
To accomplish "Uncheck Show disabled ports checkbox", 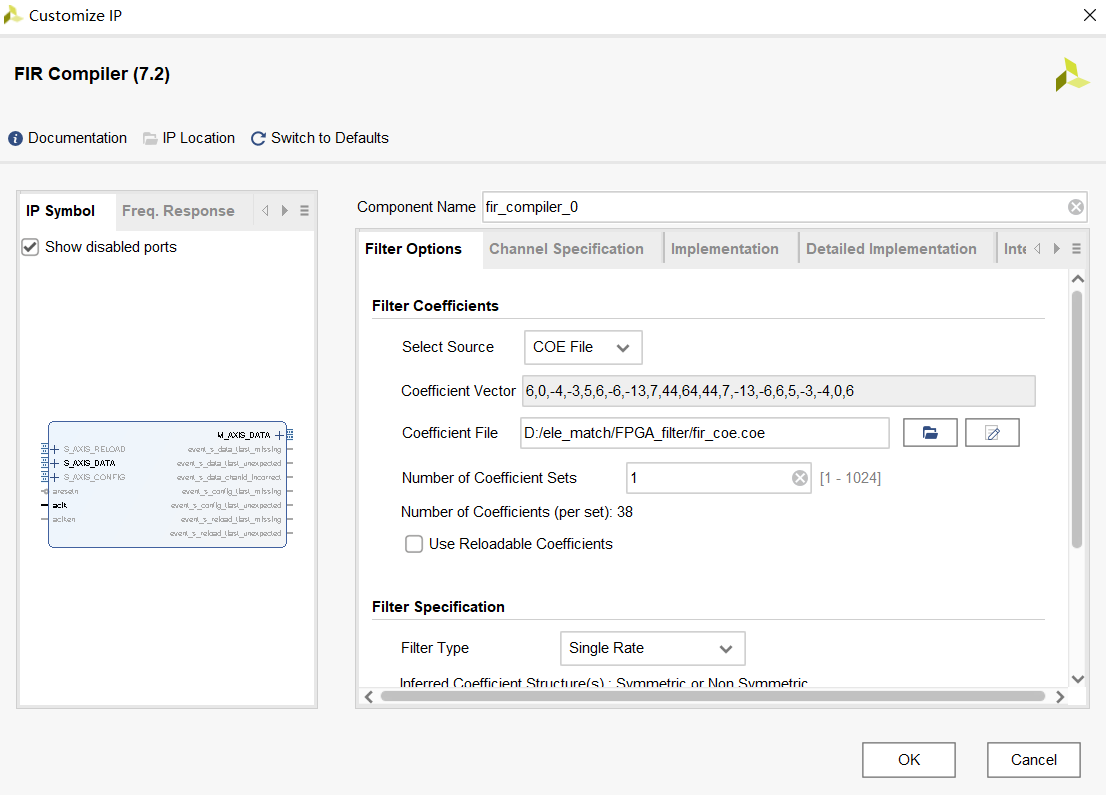I will pyautogui.click(x=30, y=247).
